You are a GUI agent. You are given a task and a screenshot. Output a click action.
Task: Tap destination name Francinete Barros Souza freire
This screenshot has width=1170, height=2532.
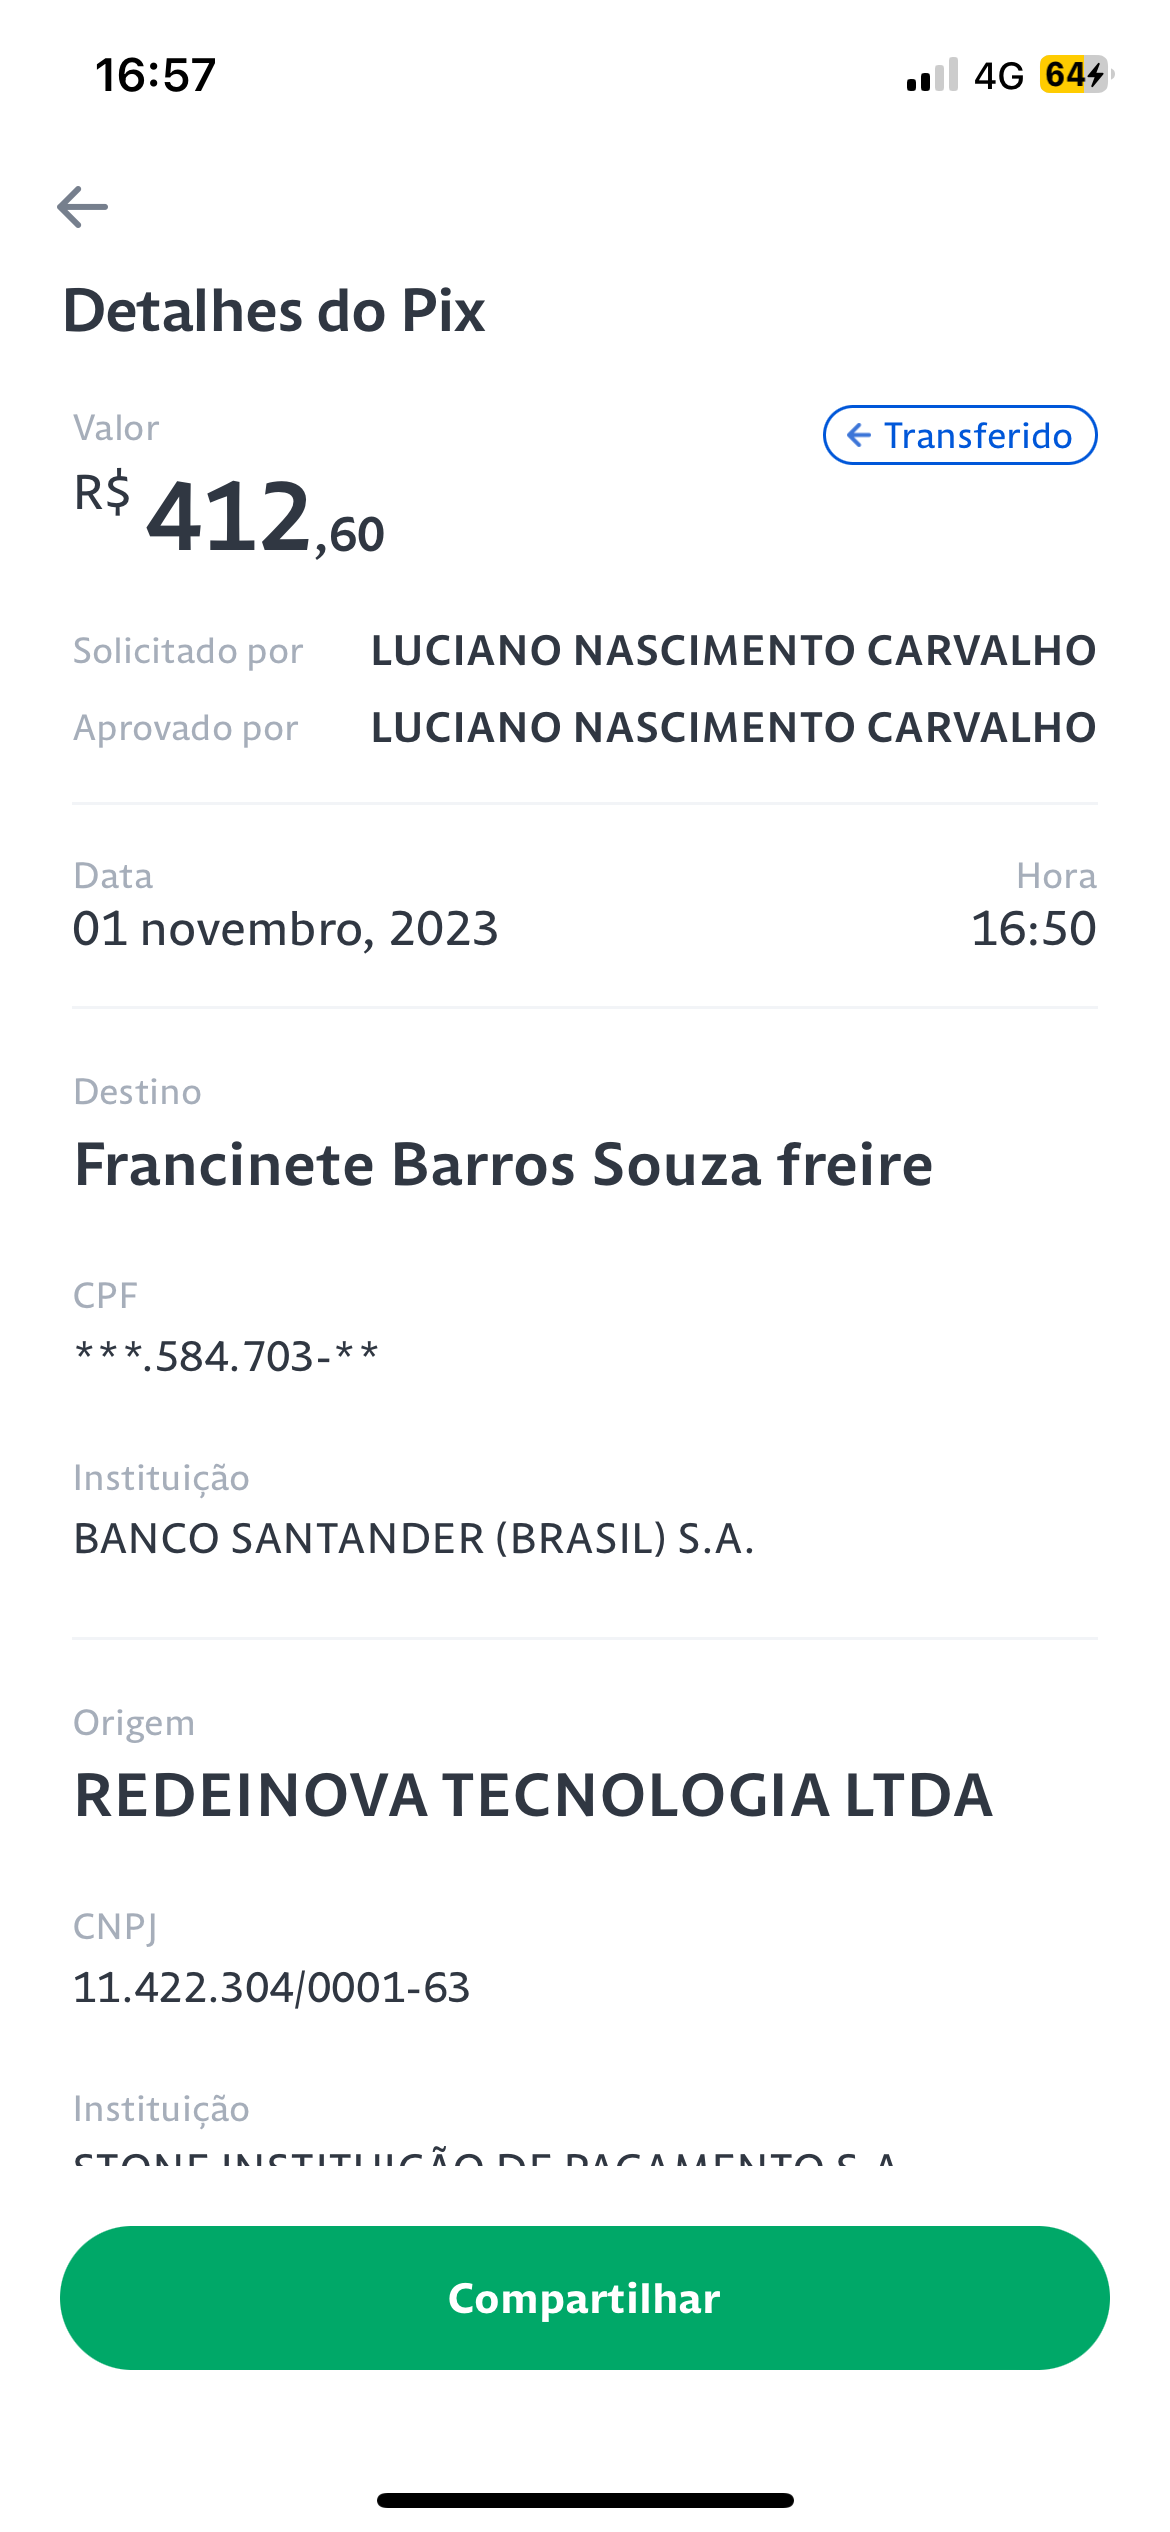tap(504, 1165)
